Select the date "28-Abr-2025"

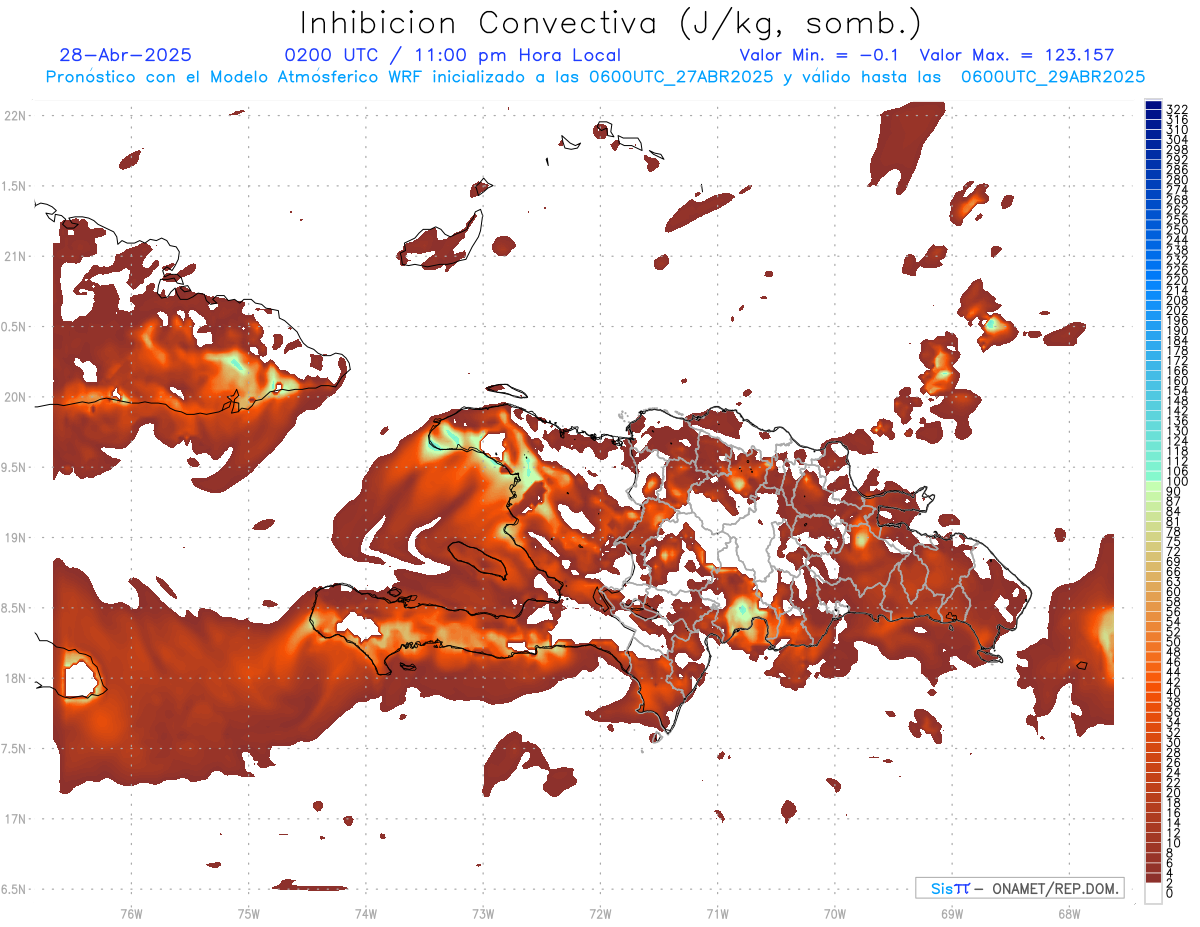click(126, 55)
